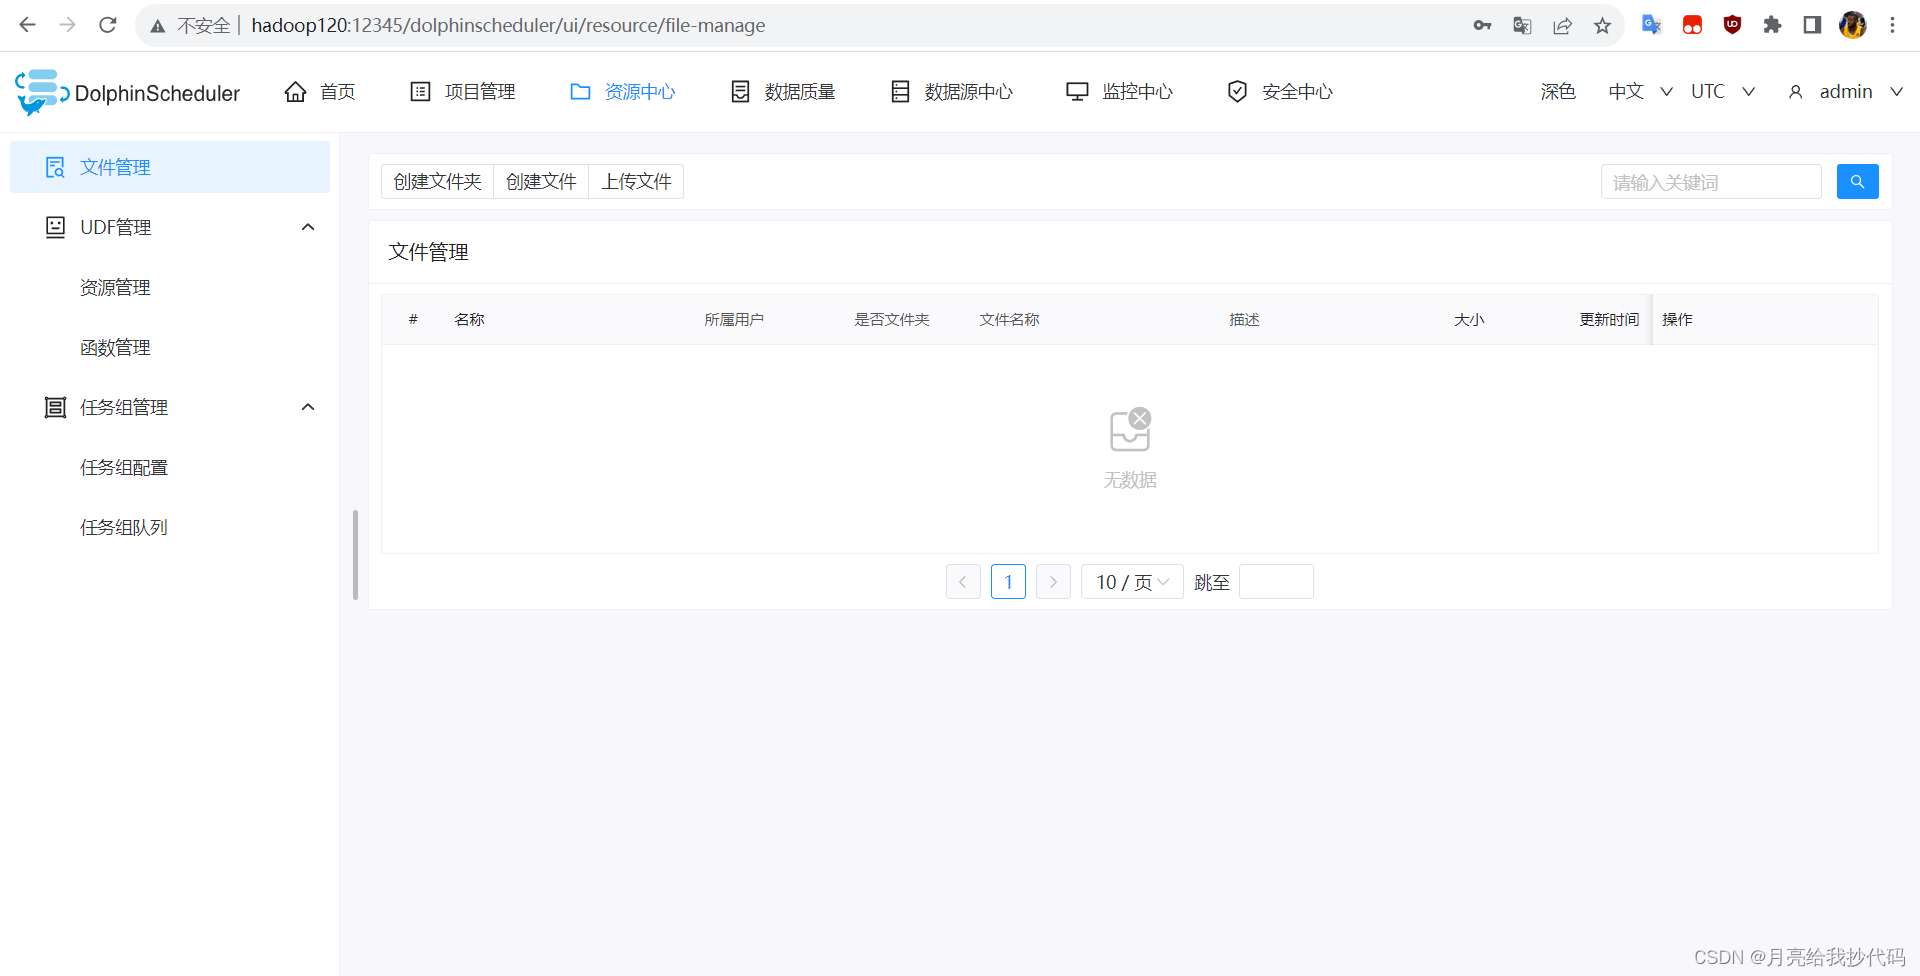
Task: Click the 大小 column header
Action: pos(1469,320)
